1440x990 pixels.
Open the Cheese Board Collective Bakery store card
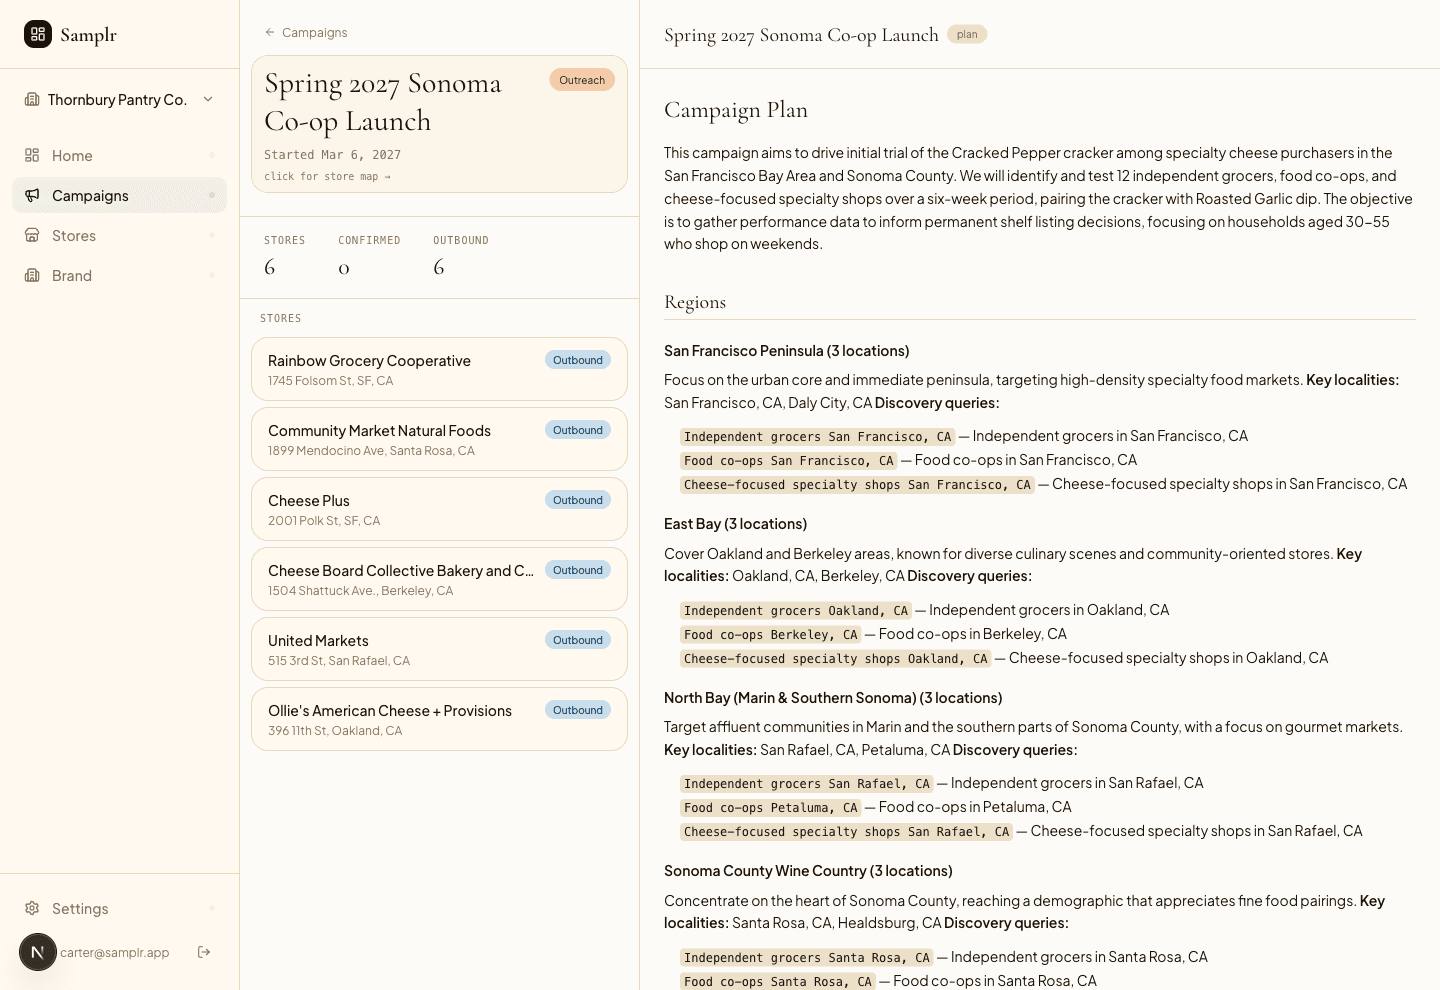pyautogui.click(x=439, y=579)
